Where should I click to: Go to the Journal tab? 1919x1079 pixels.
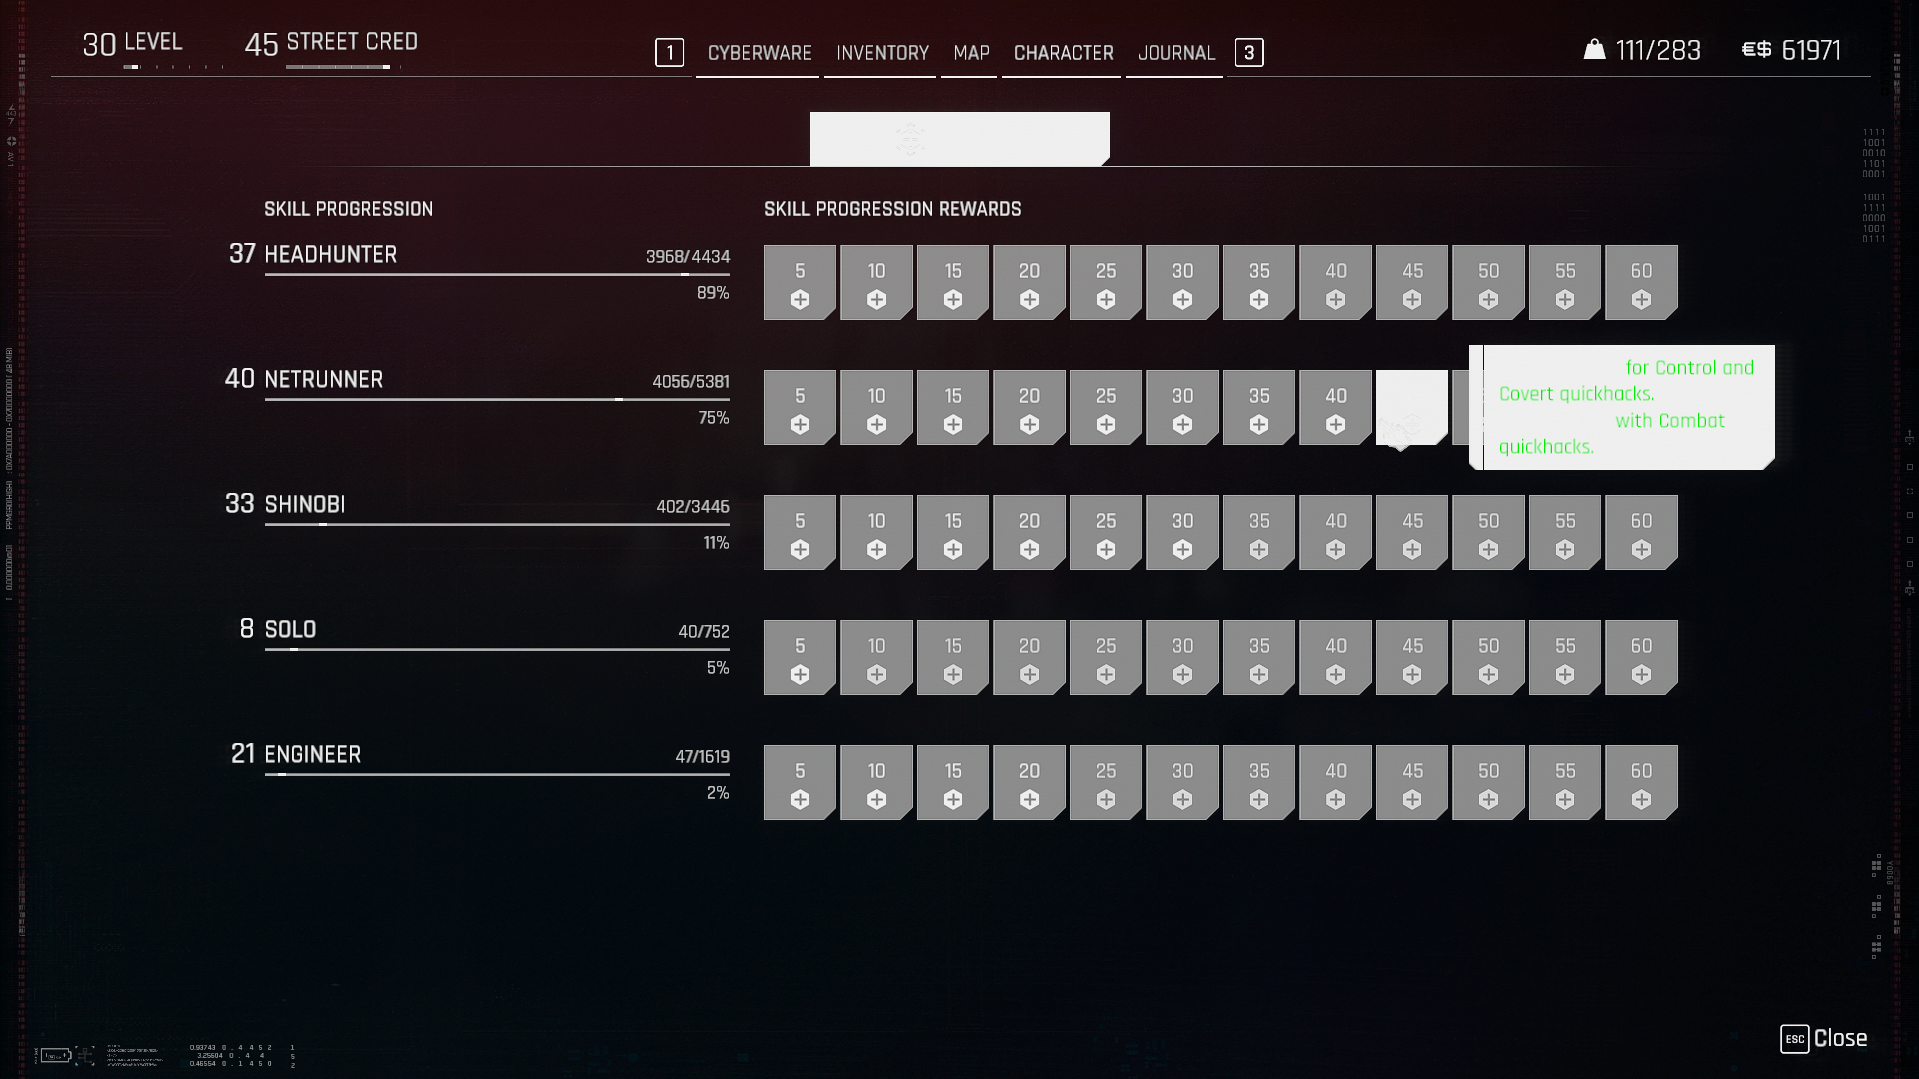[1176, 53]
